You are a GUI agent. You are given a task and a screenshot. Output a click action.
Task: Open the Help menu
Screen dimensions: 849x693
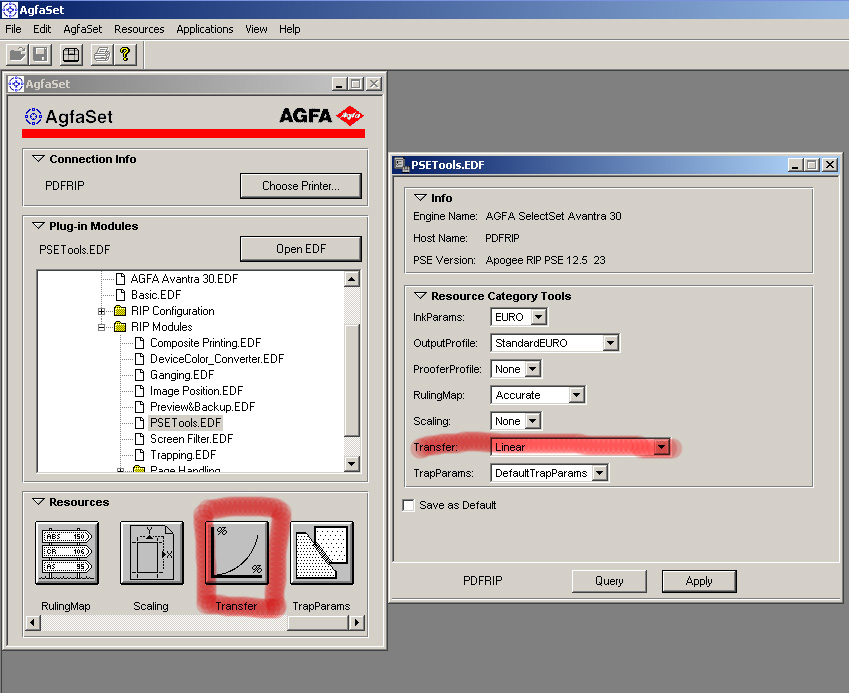[x=290, y=29]
